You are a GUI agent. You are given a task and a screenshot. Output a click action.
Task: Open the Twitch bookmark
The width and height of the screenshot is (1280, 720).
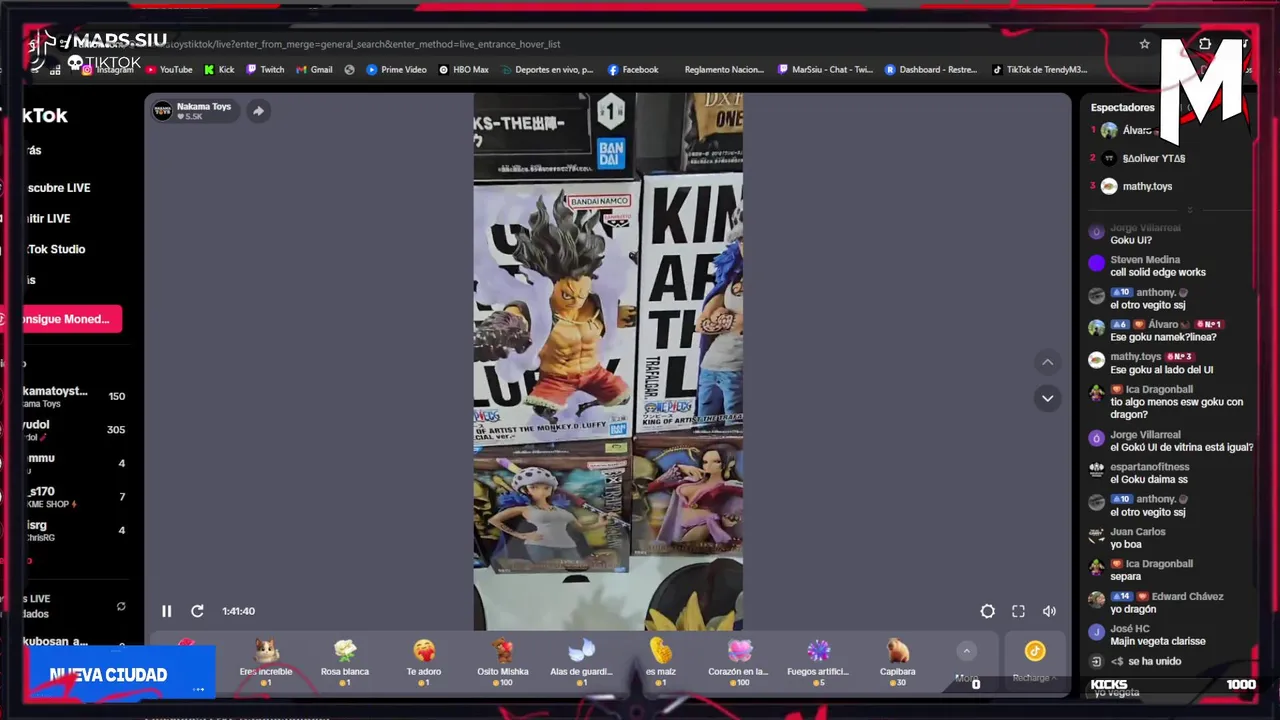pyautogui.click(x=265, y=70)
